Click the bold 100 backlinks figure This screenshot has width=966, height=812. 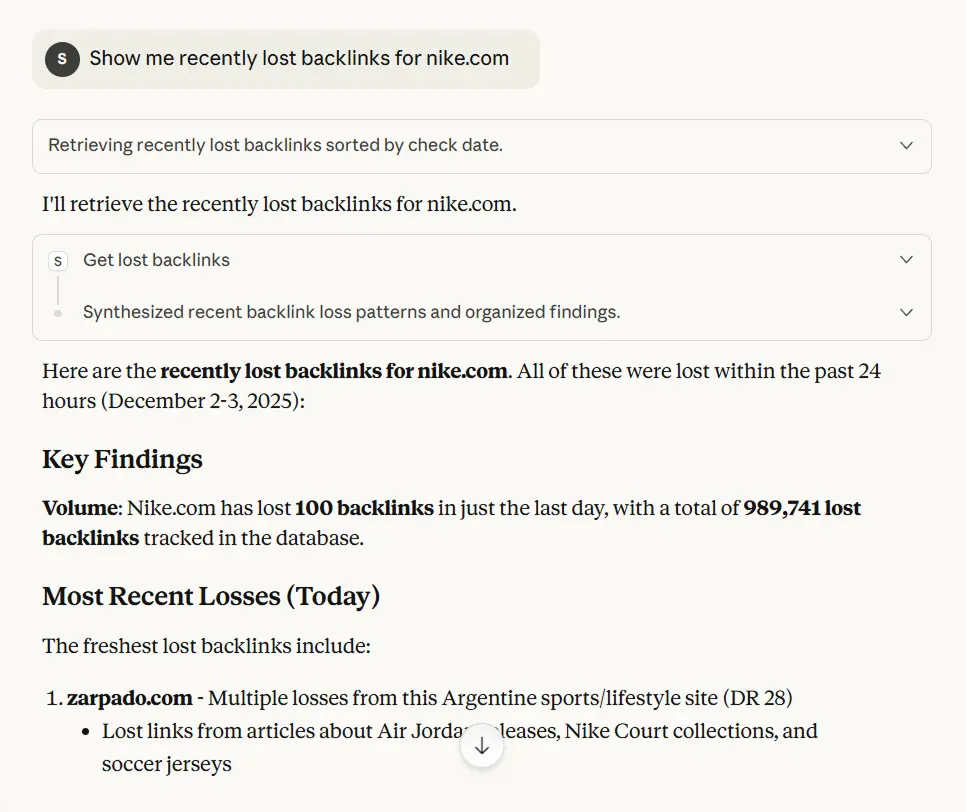click(x=364, y=509)
